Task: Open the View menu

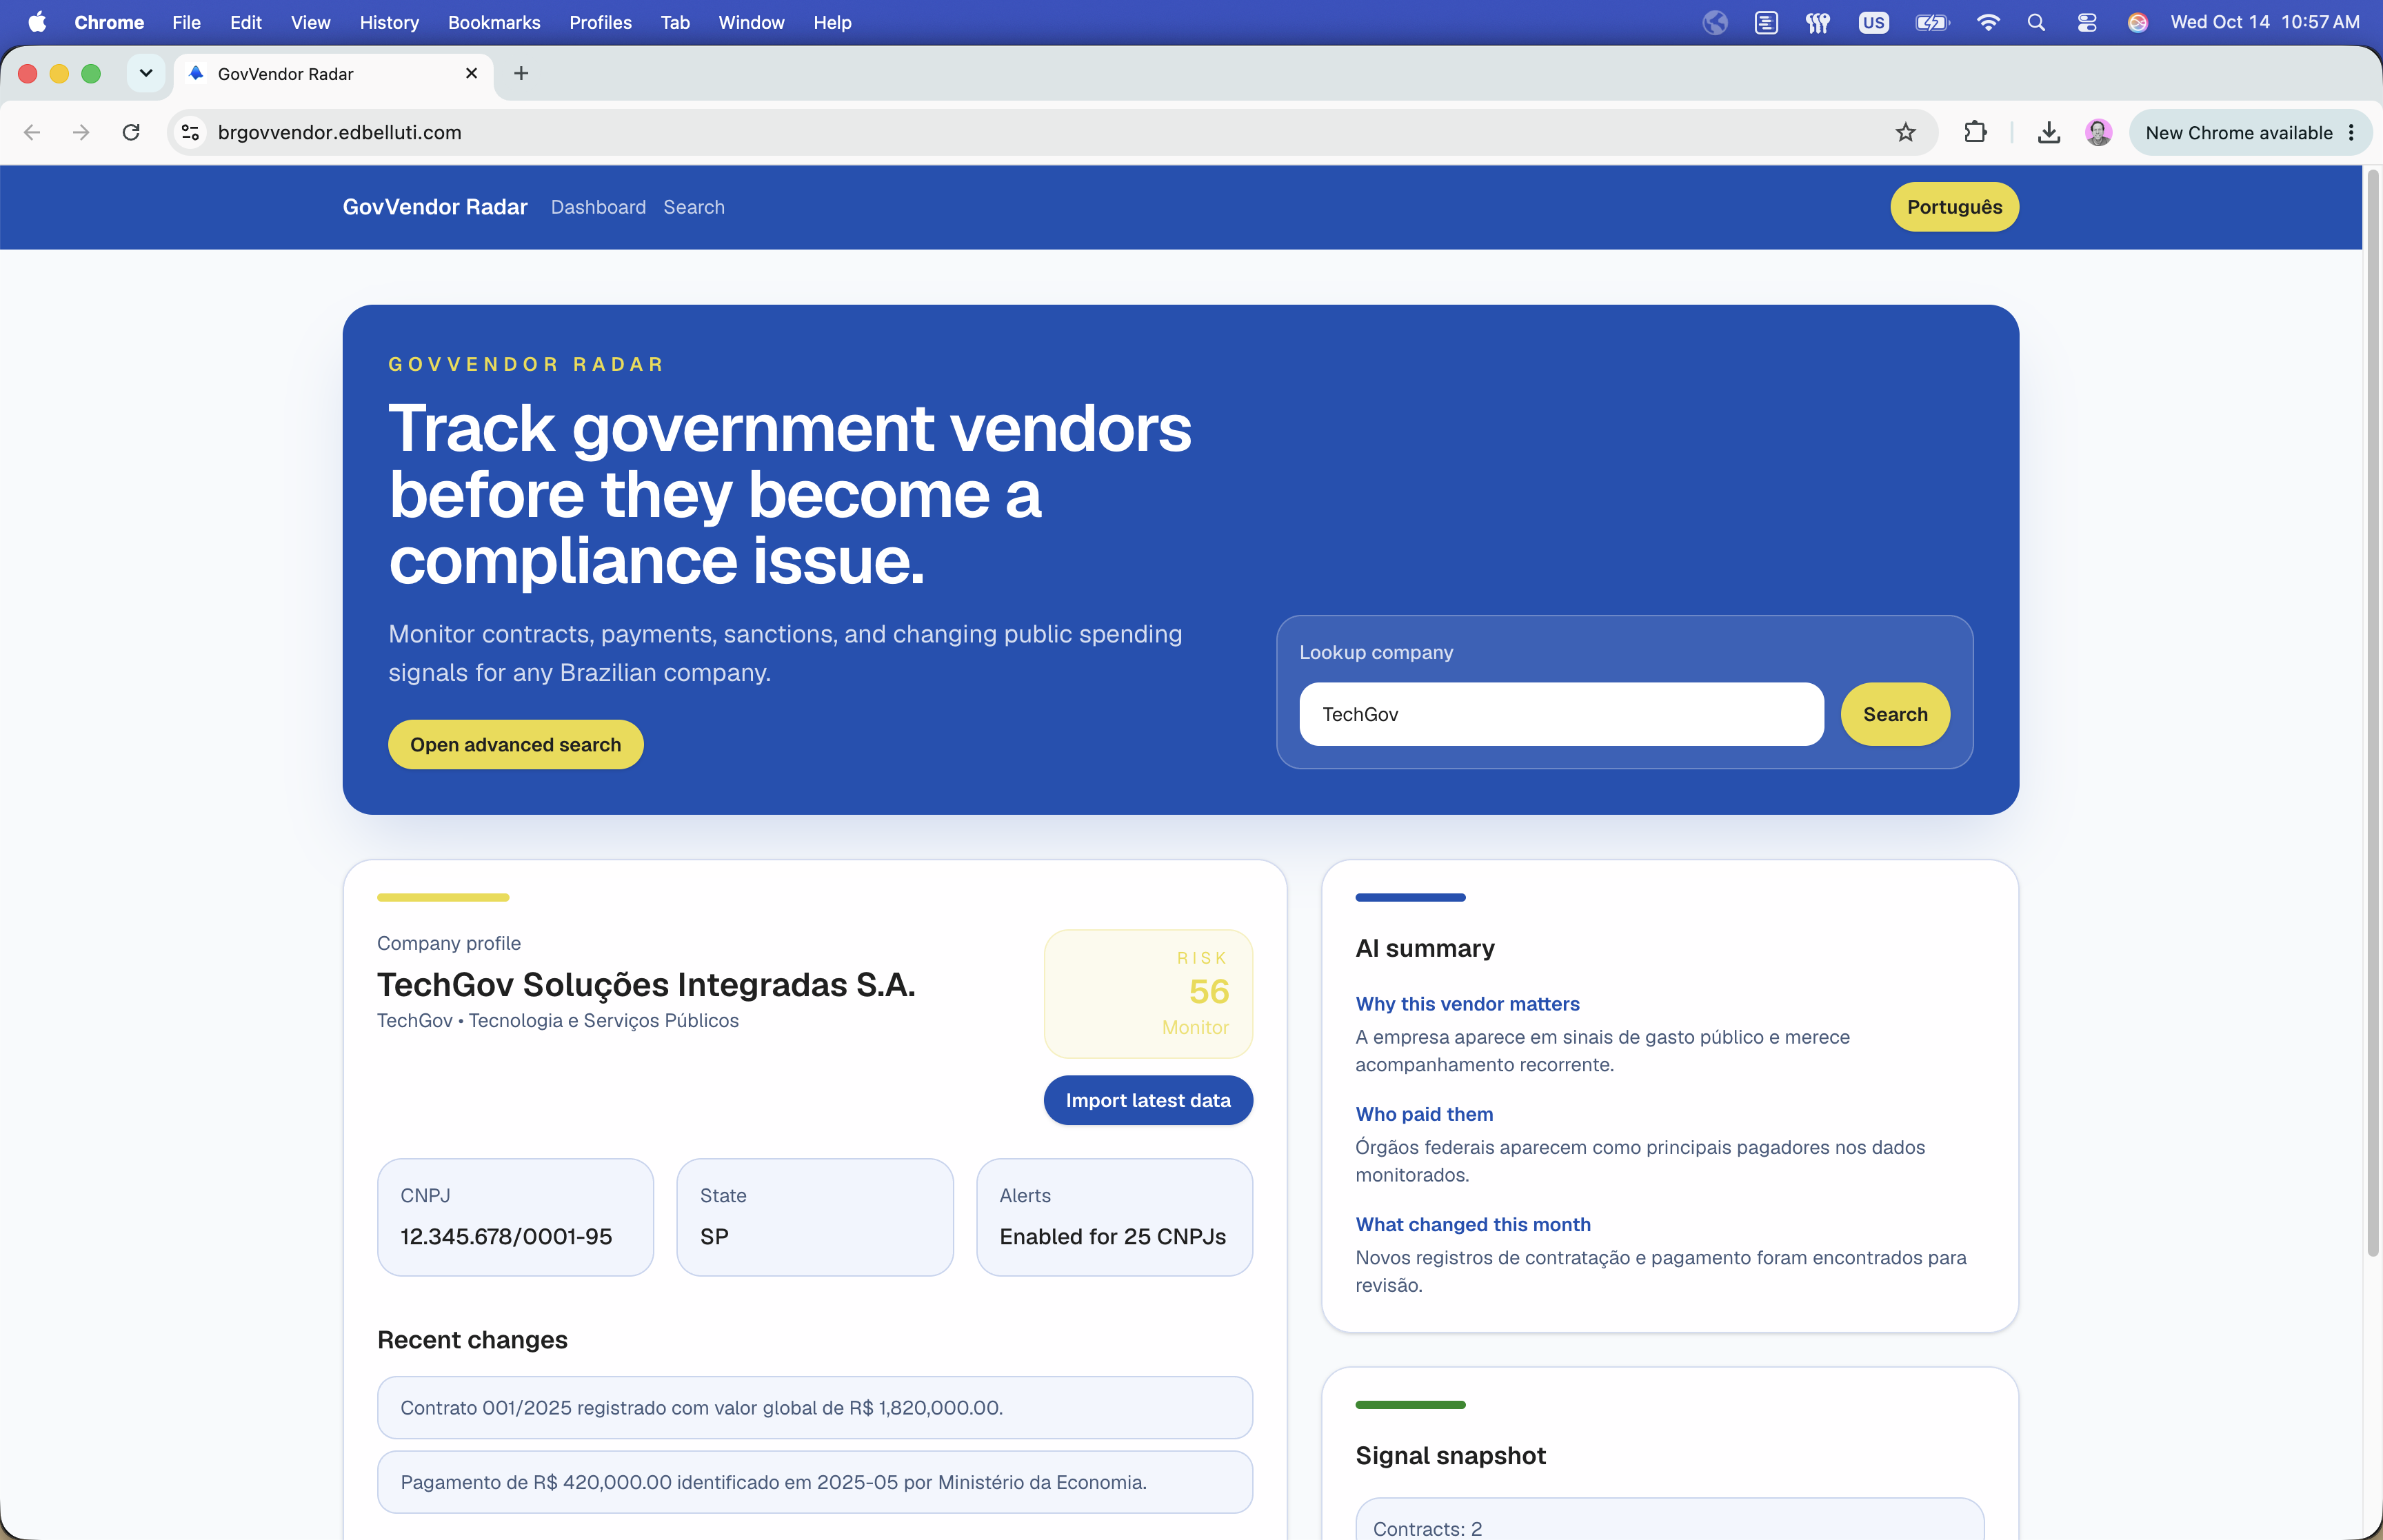Action: click(310, 22)
